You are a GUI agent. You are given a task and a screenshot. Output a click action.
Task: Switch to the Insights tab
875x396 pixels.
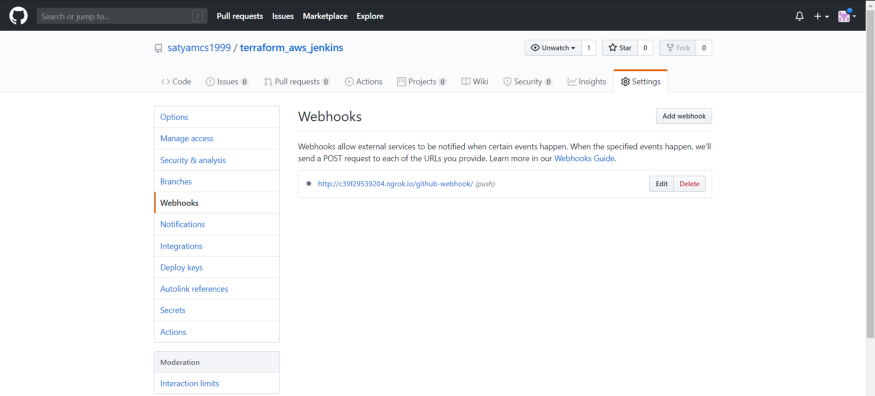click(x=586, y=81)
